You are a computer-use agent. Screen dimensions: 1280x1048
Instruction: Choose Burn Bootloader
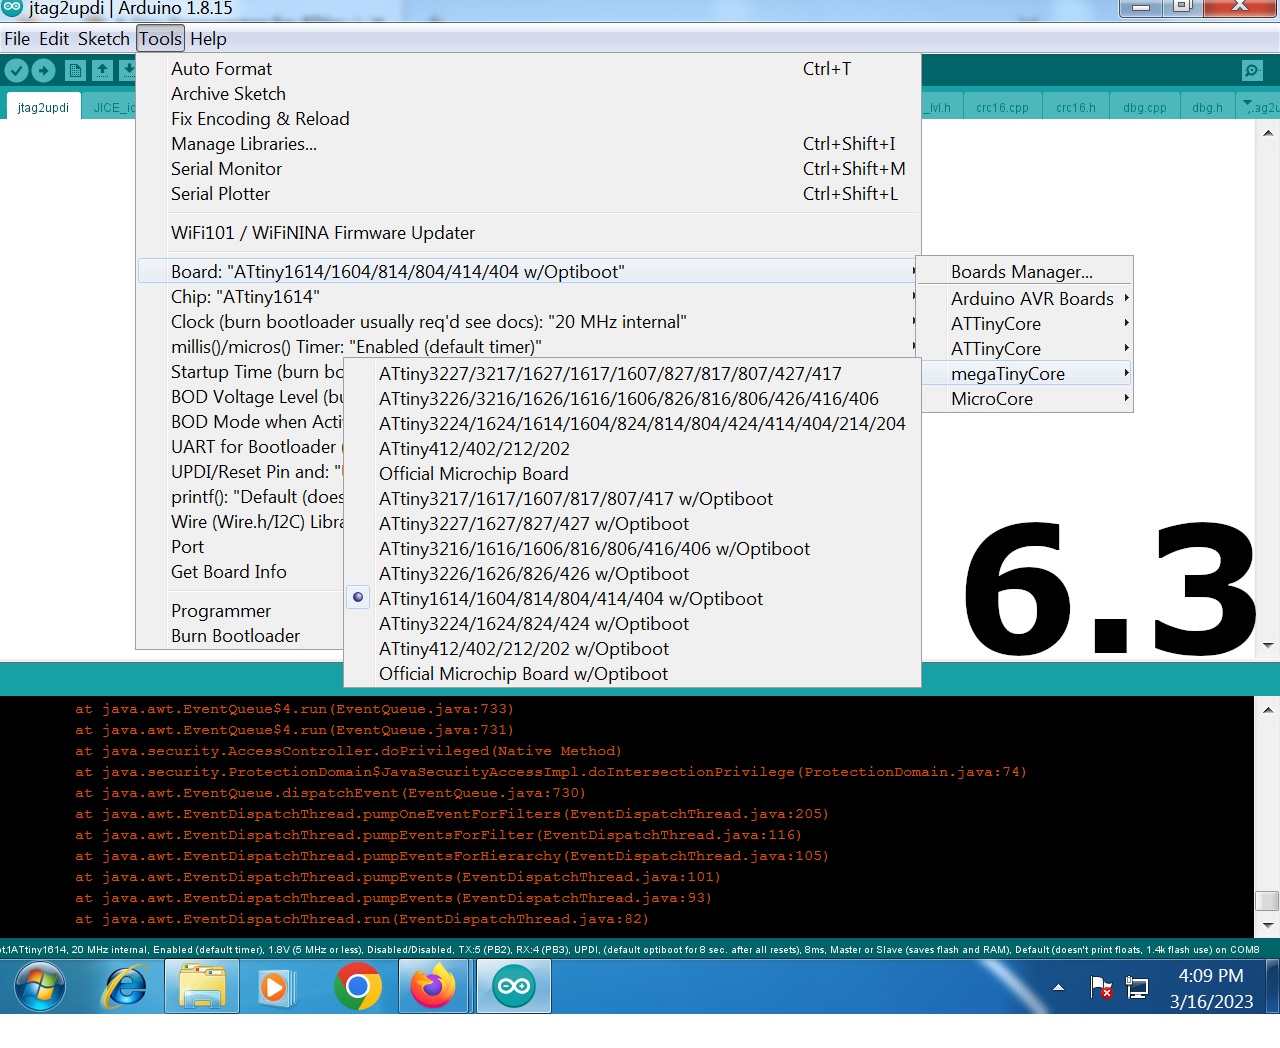pyautogui.click(x=240, y=636)
